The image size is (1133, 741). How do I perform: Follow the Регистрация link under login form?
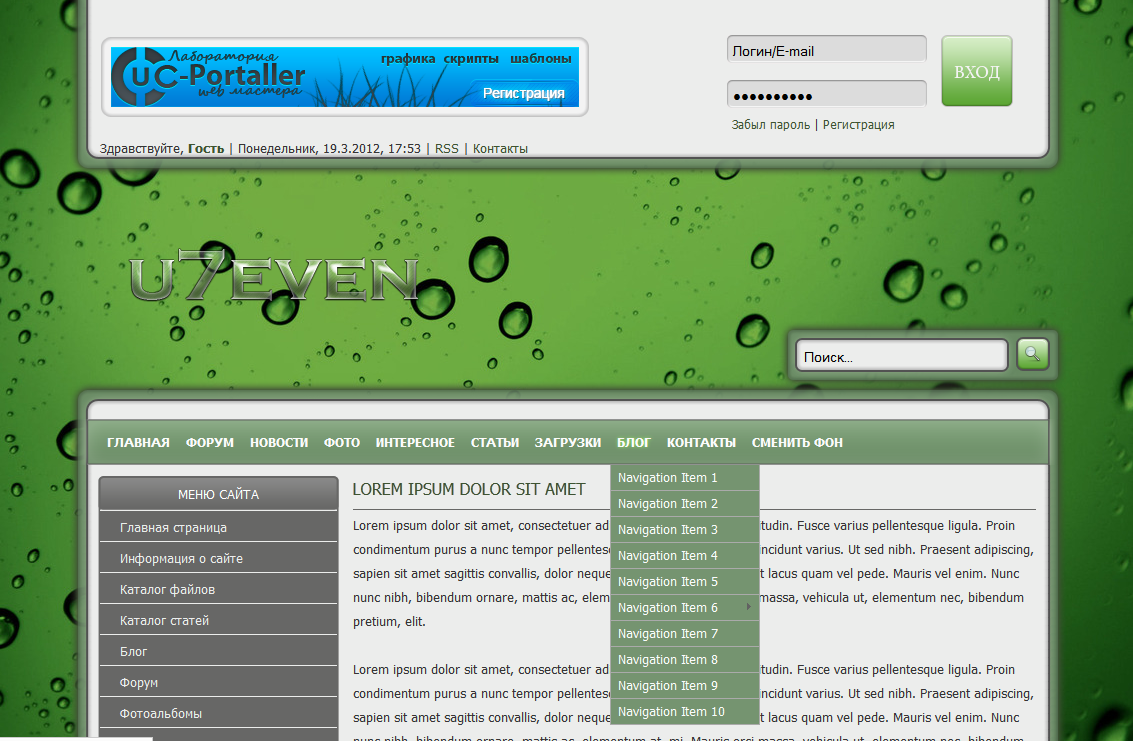tap(858, 125)
